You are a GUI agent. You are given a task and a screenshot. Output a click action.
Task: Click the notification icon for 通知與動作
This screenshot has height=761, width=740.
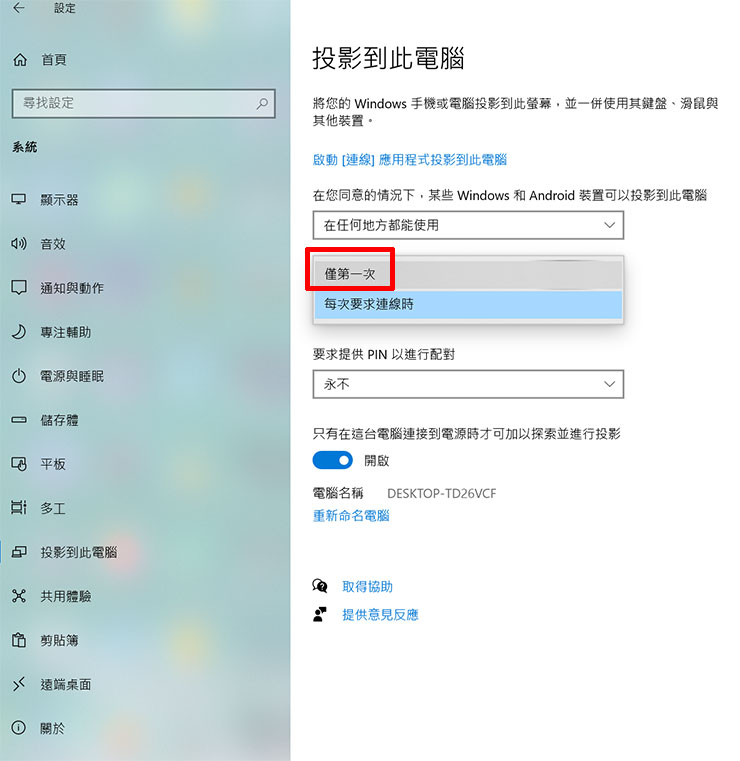click(19, 287)
